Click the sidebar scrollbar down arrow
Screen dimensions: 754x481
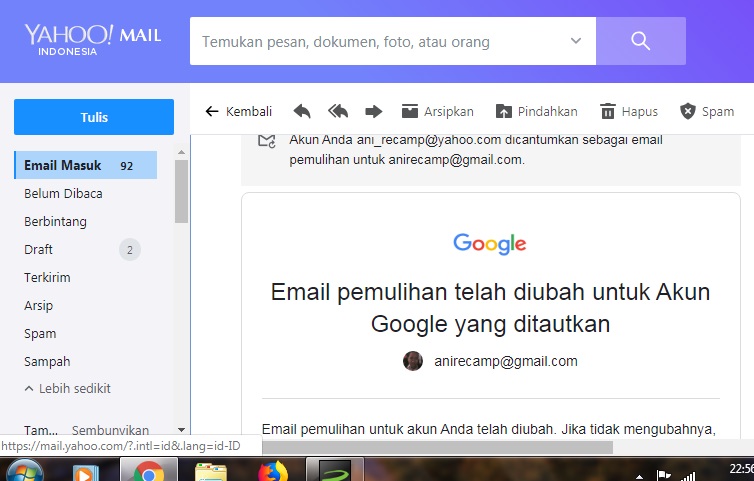pyautogui.click(x=181, y=430)
